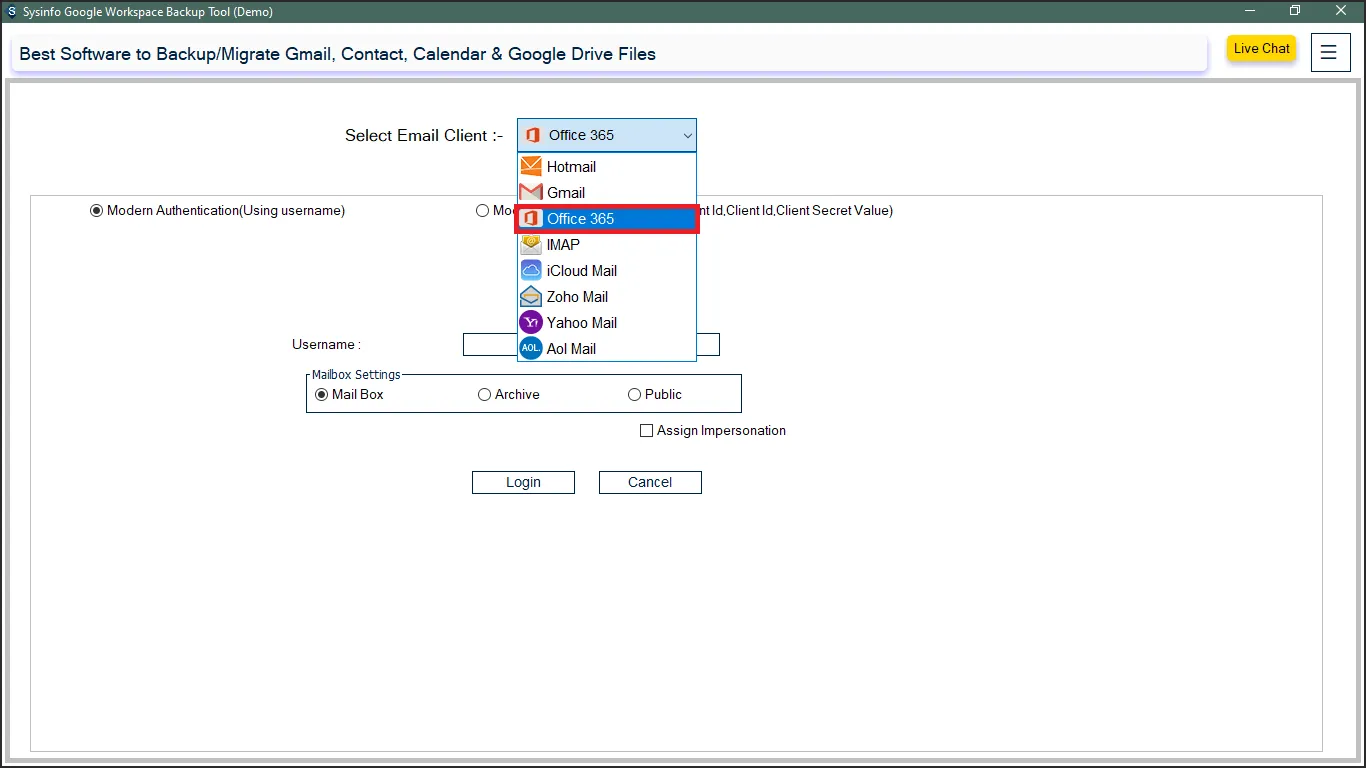This screenshot has height=768, width=1366.
Task: Choose the Archive mailbox option
Action: tap(485, 395)
